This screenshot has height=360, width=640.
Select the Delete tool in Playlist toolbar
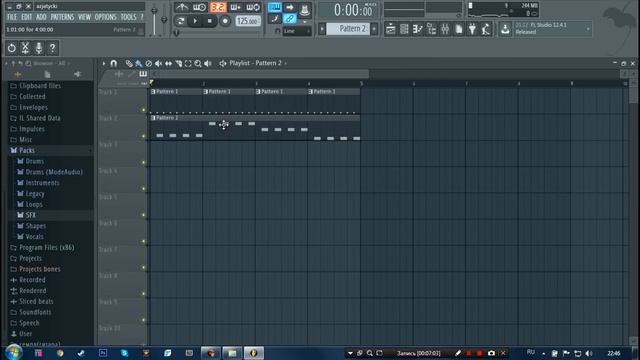[149, 63]
